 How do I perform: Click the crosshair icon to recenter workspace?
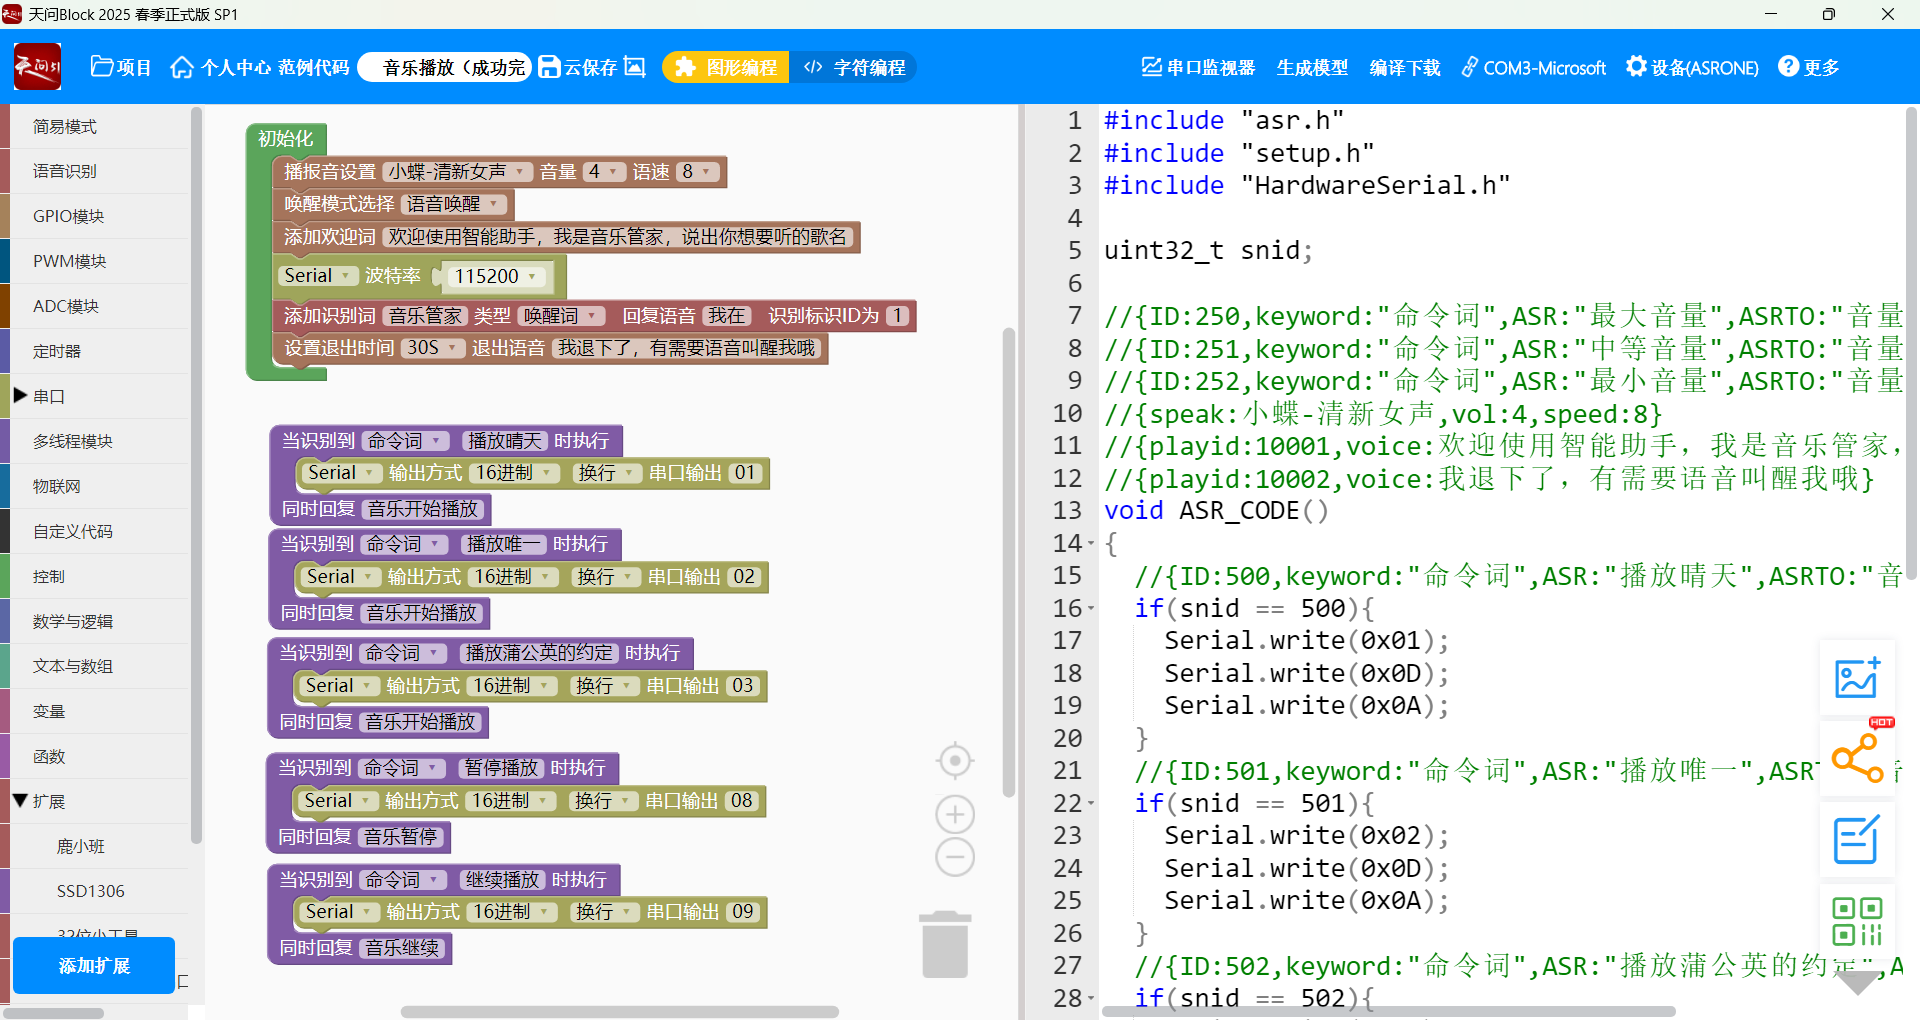[x=954, y=760]
